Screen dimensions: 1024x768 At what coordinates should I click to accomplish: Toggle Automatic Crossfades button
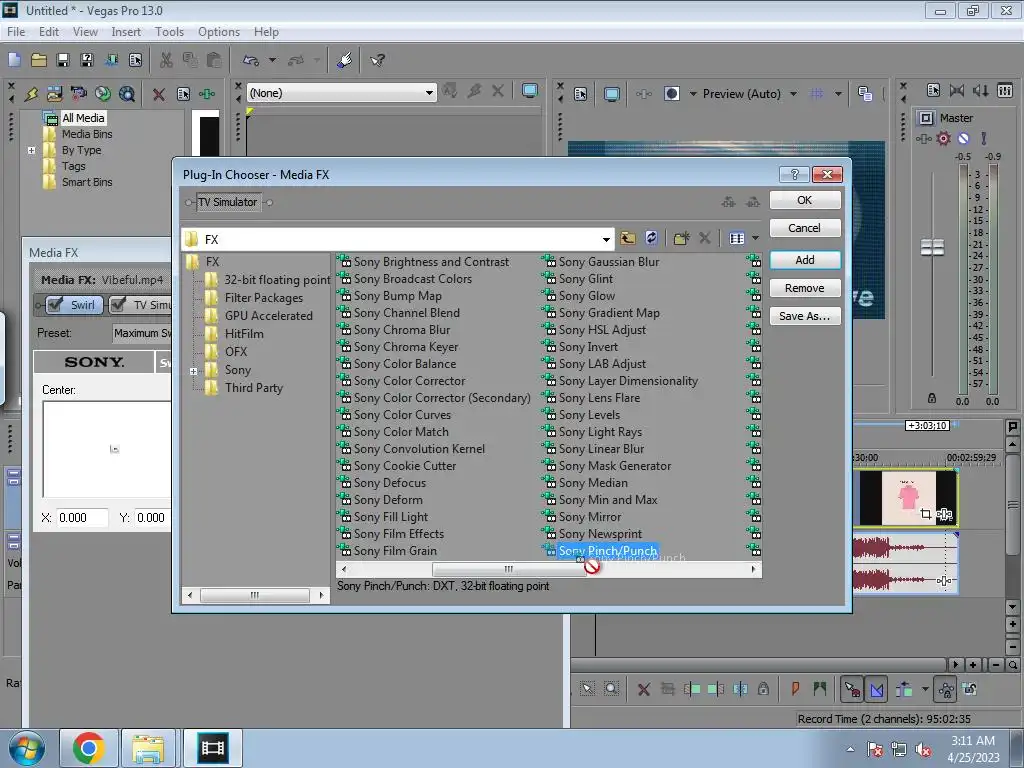pos(876,689)
